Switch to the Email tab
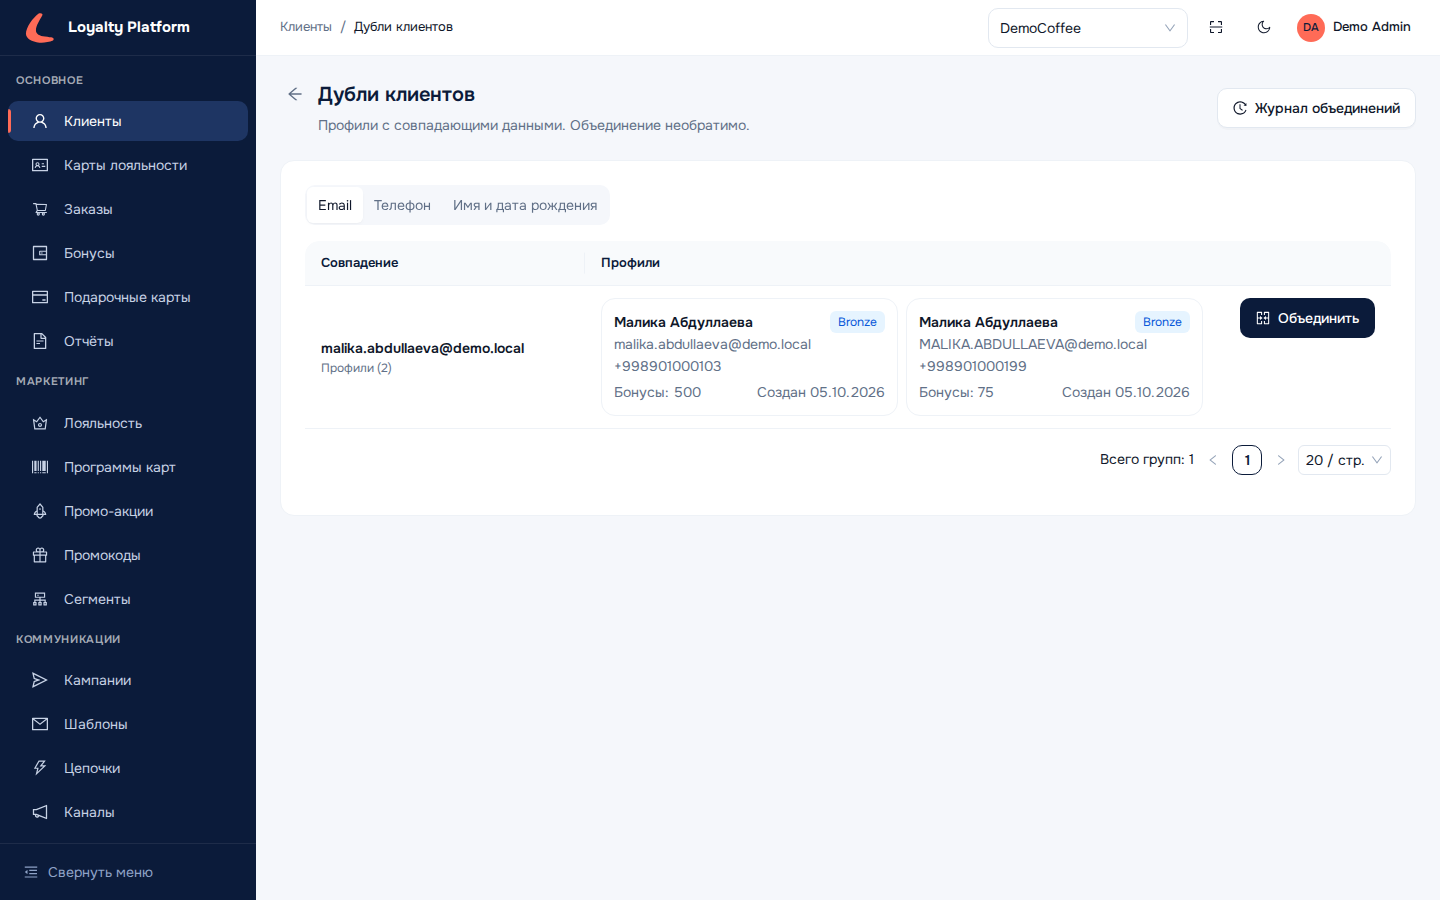 335,205
